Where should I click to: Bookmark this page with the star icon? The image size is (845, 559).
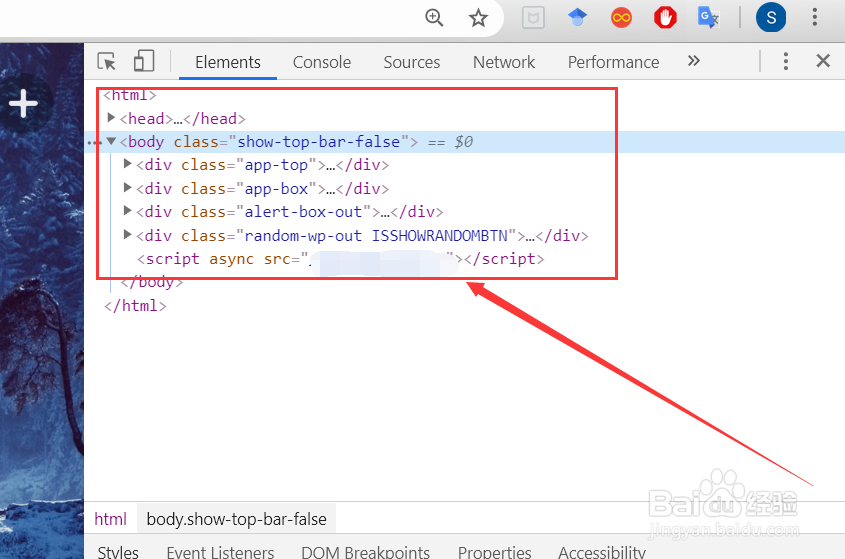(478, 18)
